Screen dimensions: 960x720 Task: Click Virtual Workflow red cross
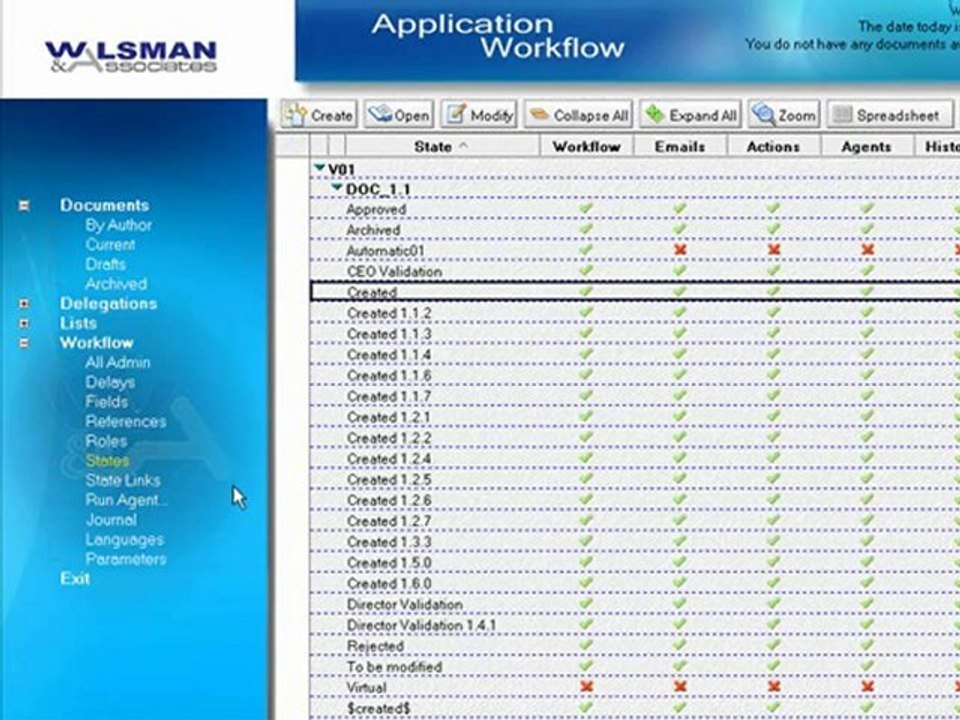pyautogui.click(x=587, y=687)
